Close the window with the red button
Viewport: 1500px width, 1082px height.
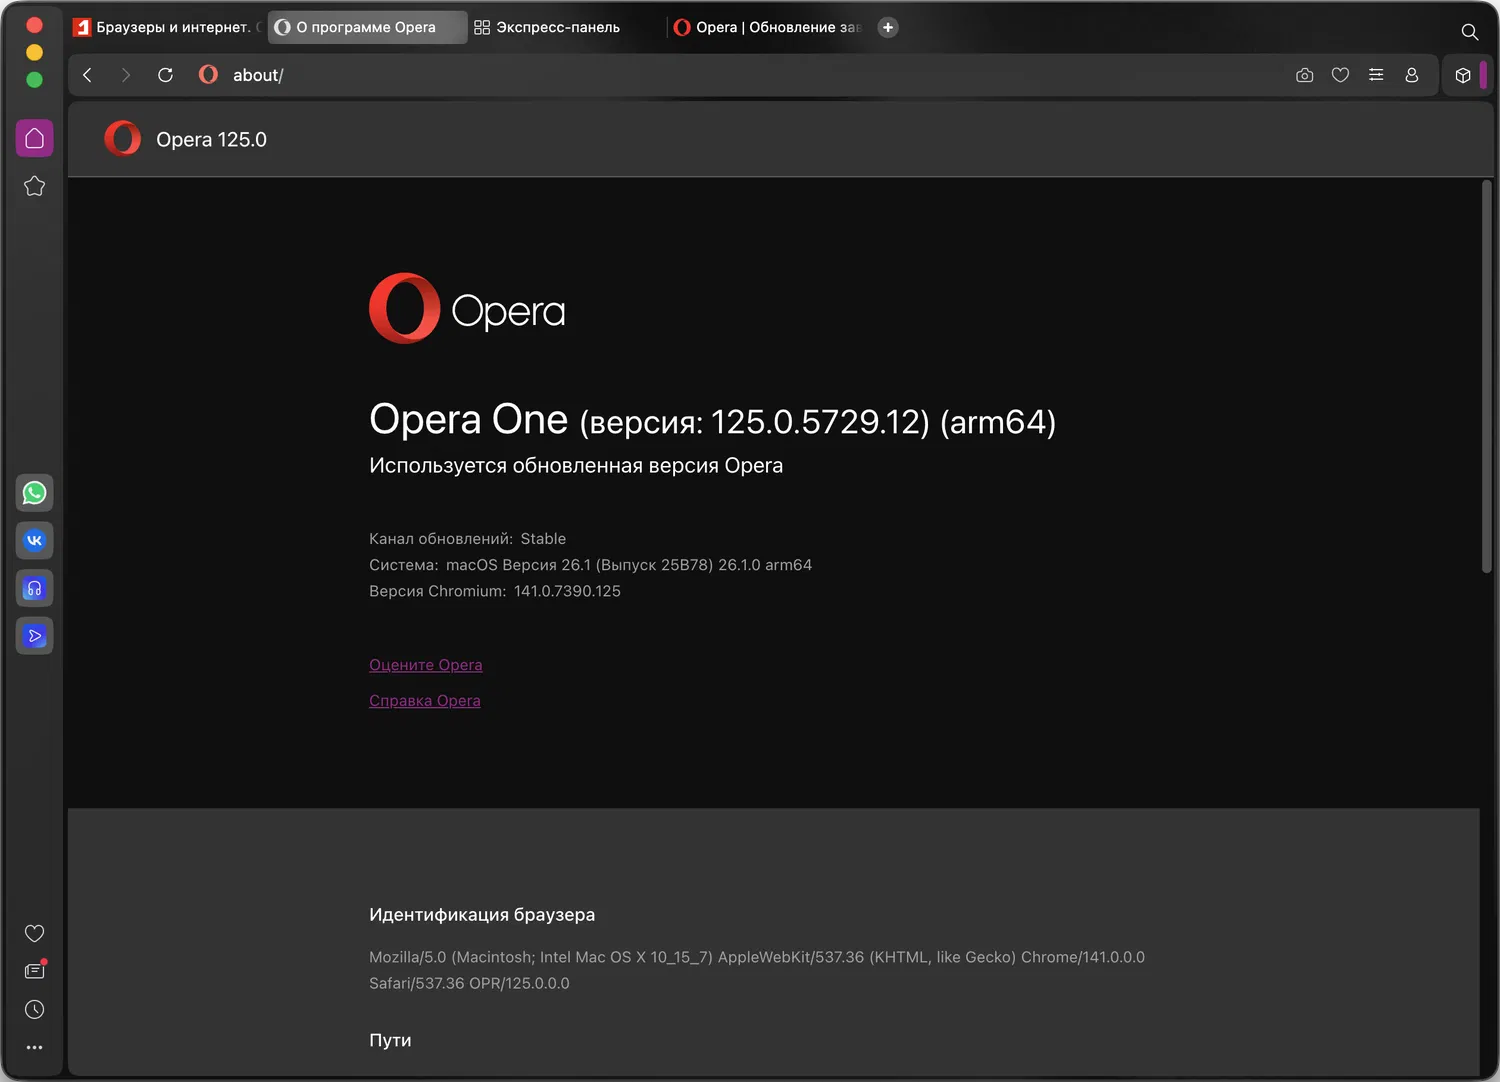[x=34, y=25]
